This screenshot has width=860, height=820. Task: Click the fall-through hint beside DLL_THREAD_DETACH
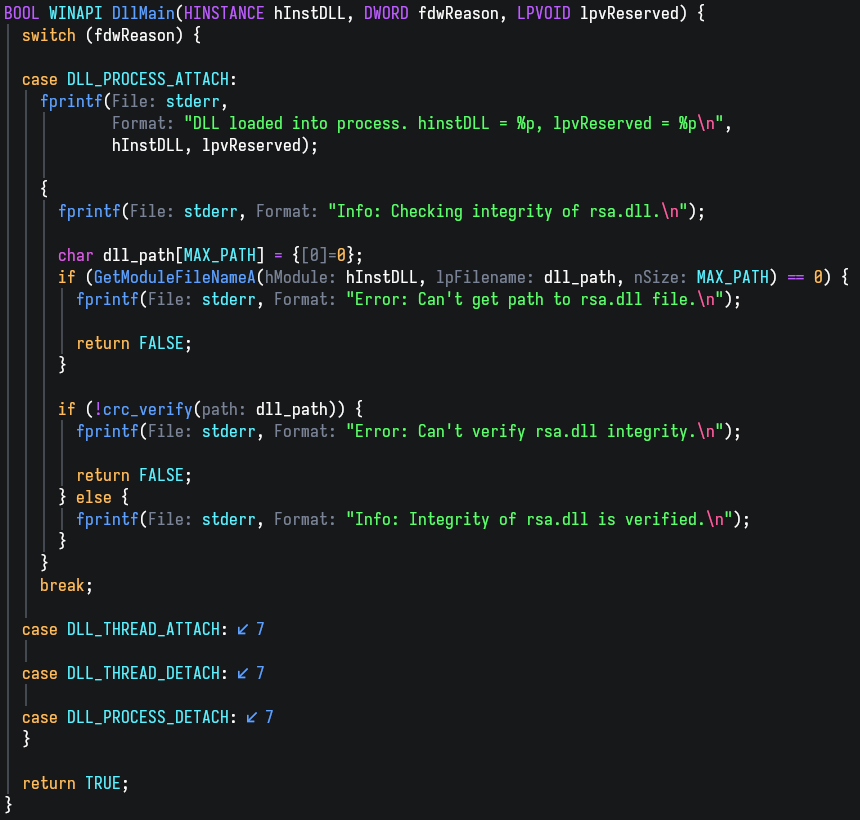(x=251, y=673)
